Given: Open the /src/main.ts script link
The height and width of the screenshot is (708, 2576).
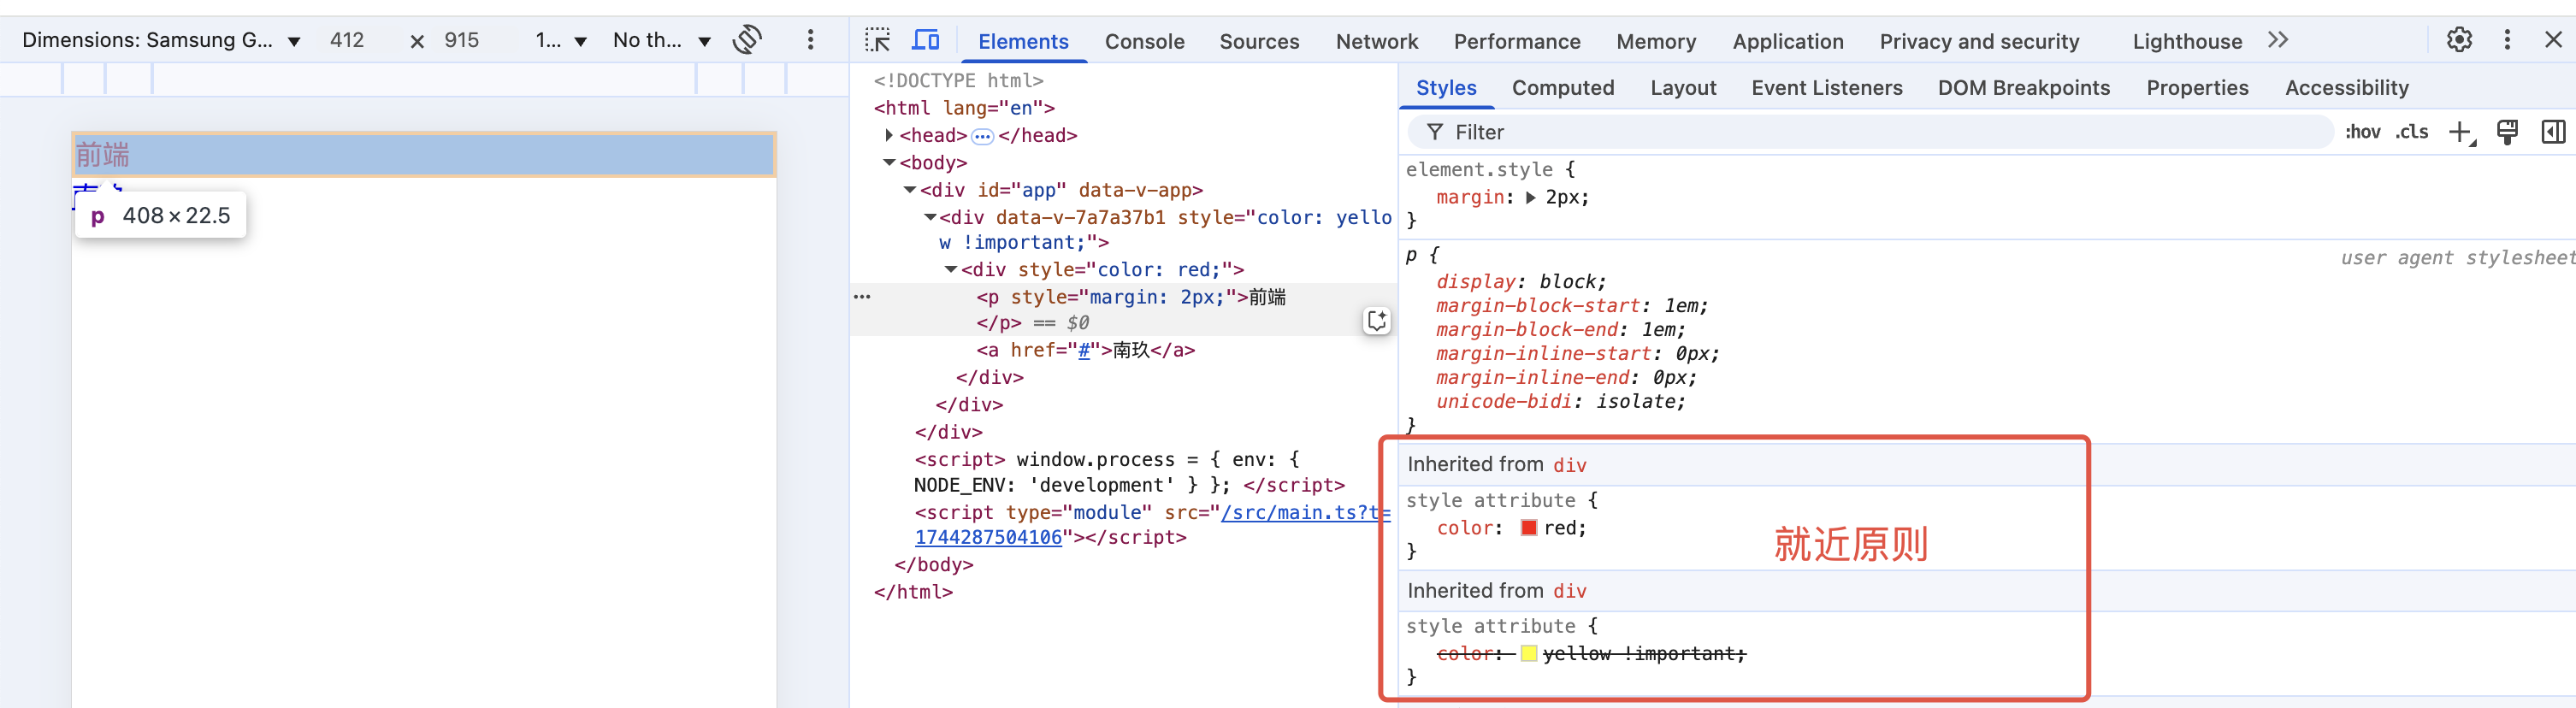Looking at the screenshot, I should [x=1298, y=512].
